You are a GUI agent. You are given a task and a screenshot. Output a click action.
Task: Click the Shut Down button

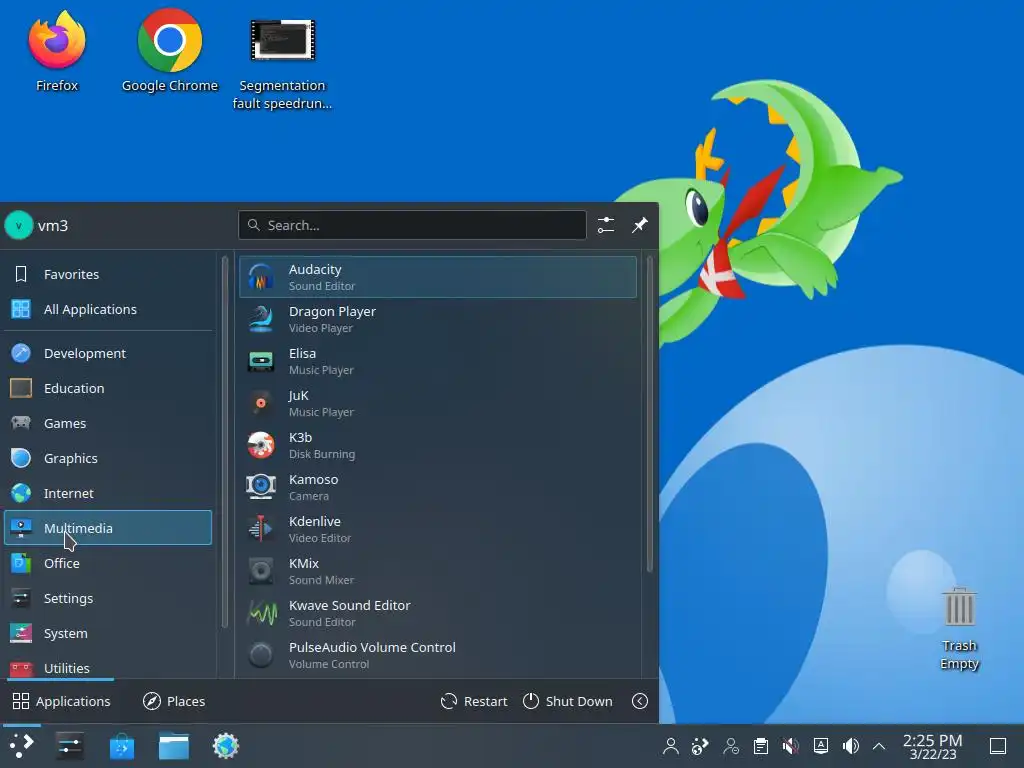tap(568, 701)
